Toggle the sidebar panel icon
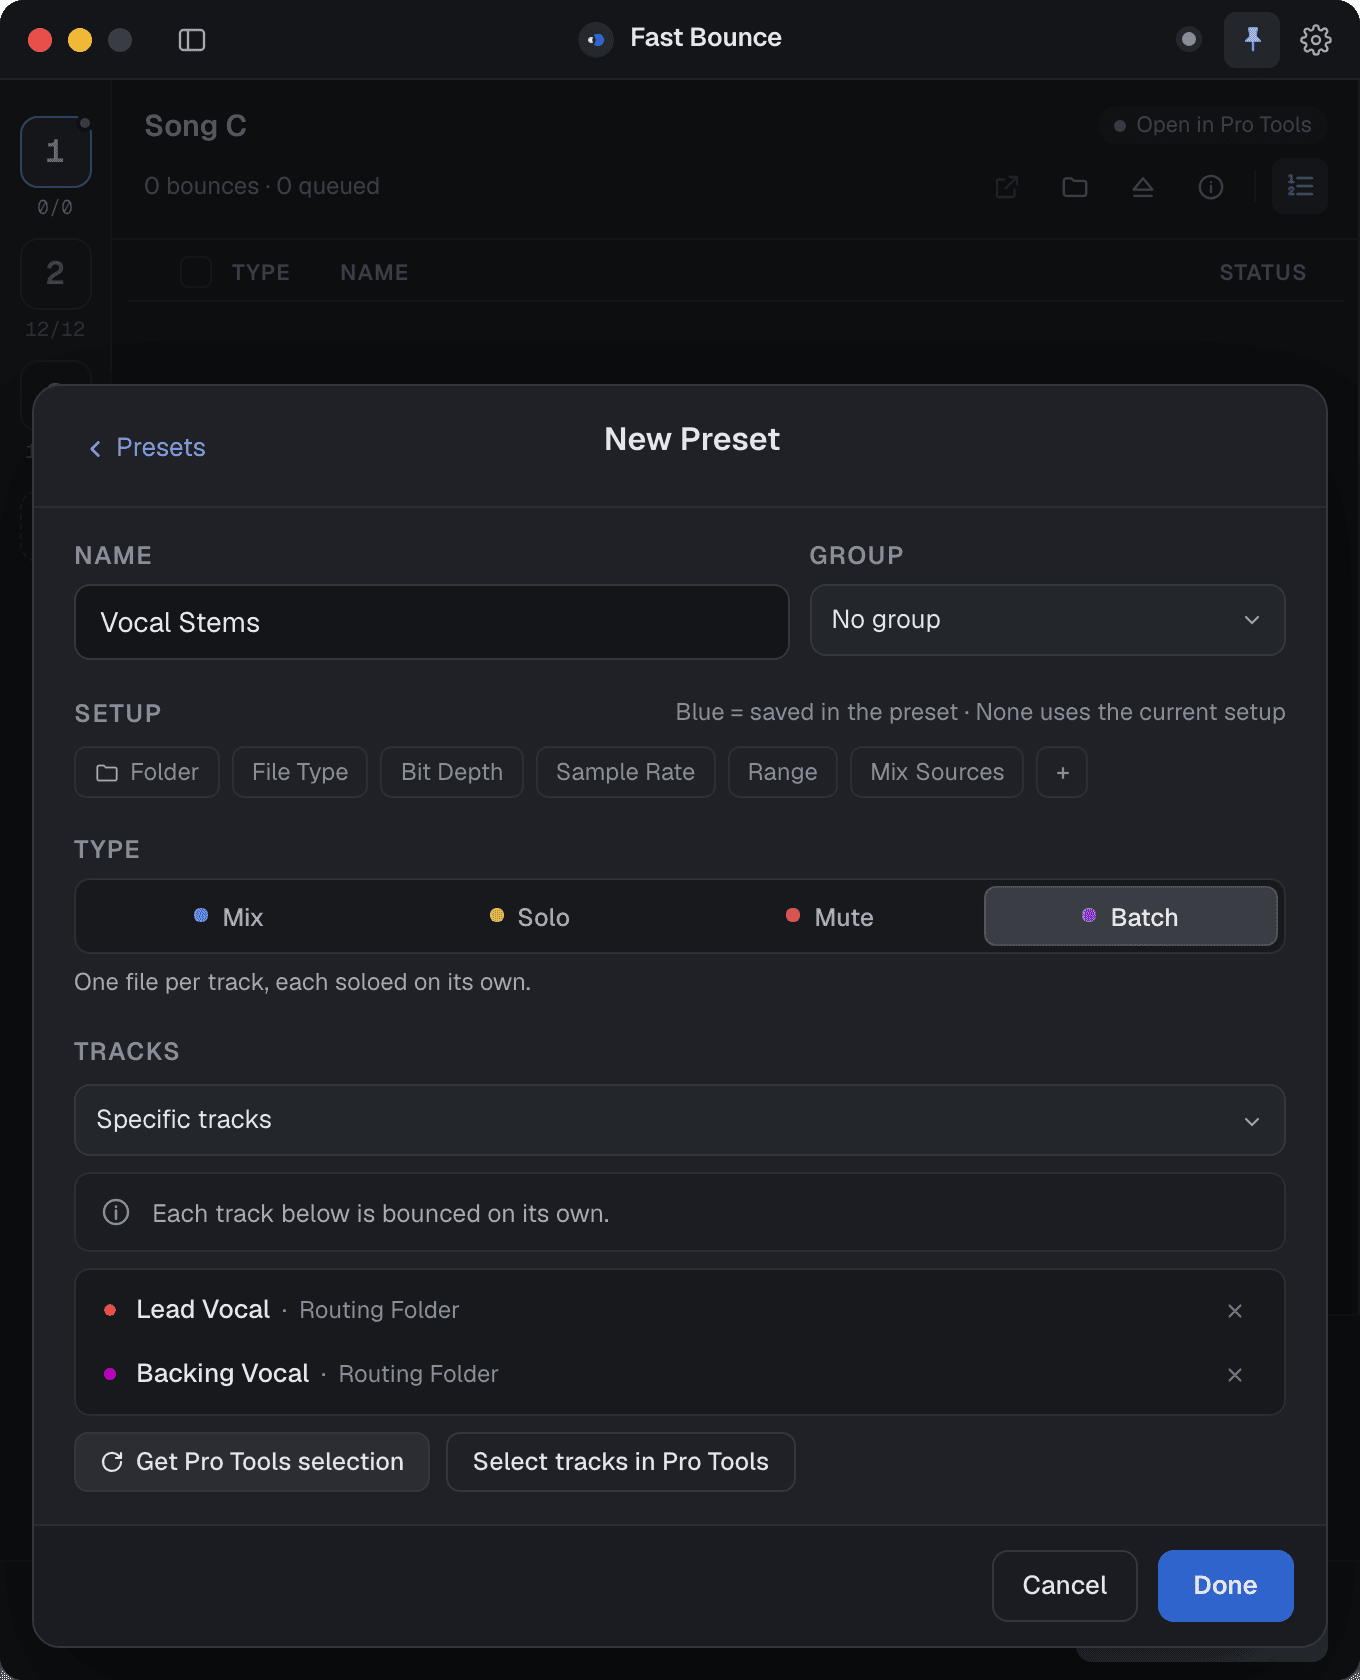1360x1680 pixels. tap(192, 40)
